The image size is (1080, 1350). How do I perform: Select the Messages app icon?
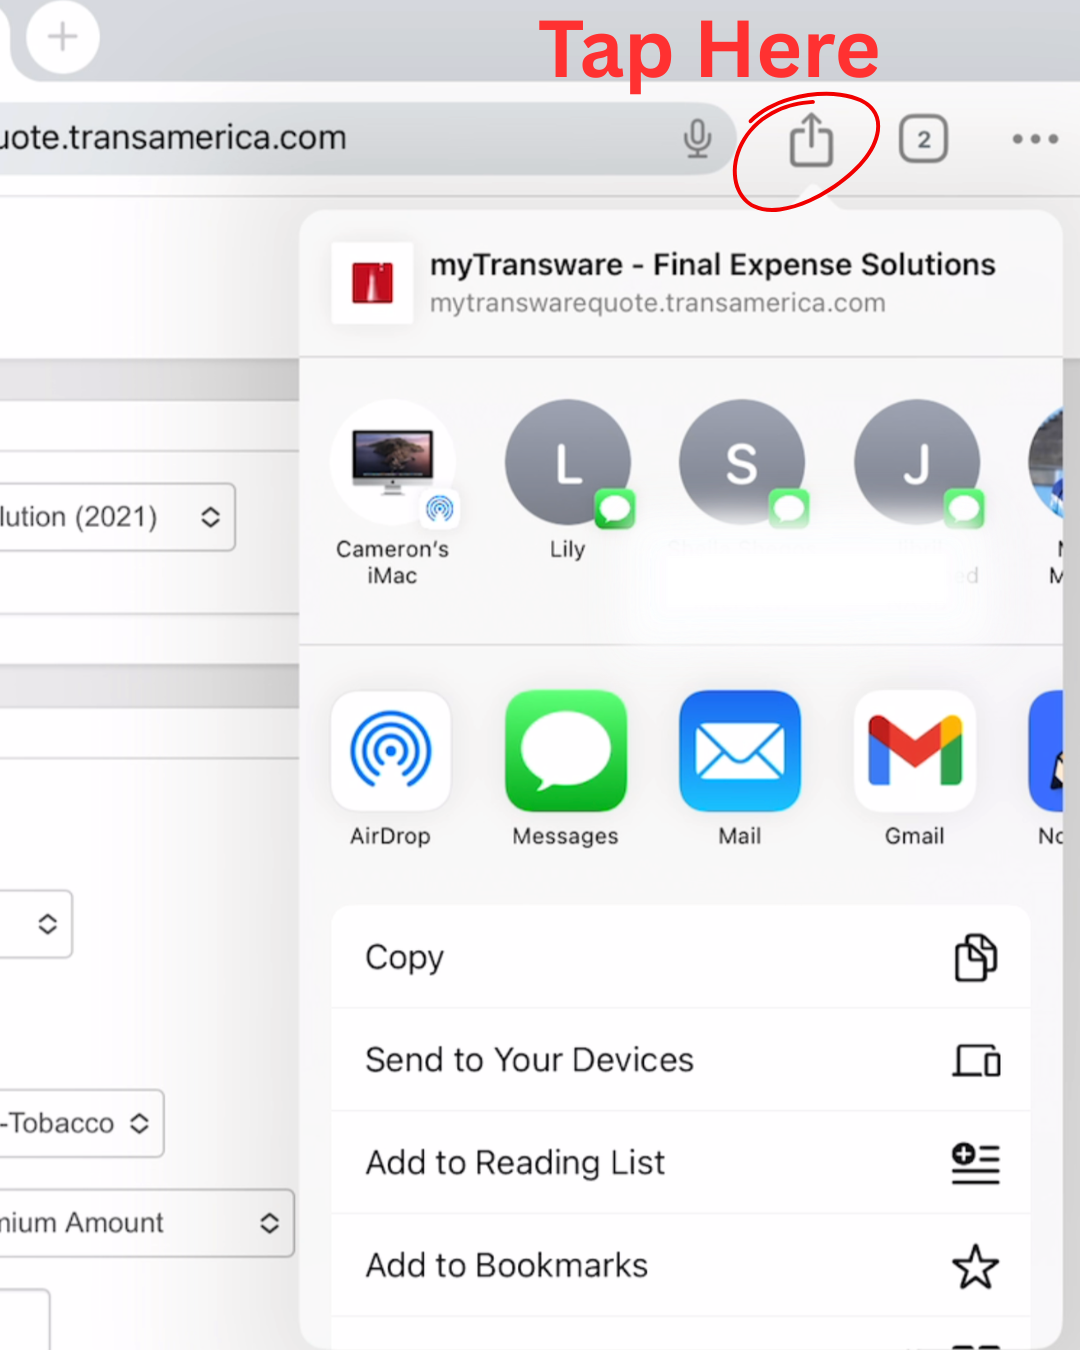click(x=566, y=751)
